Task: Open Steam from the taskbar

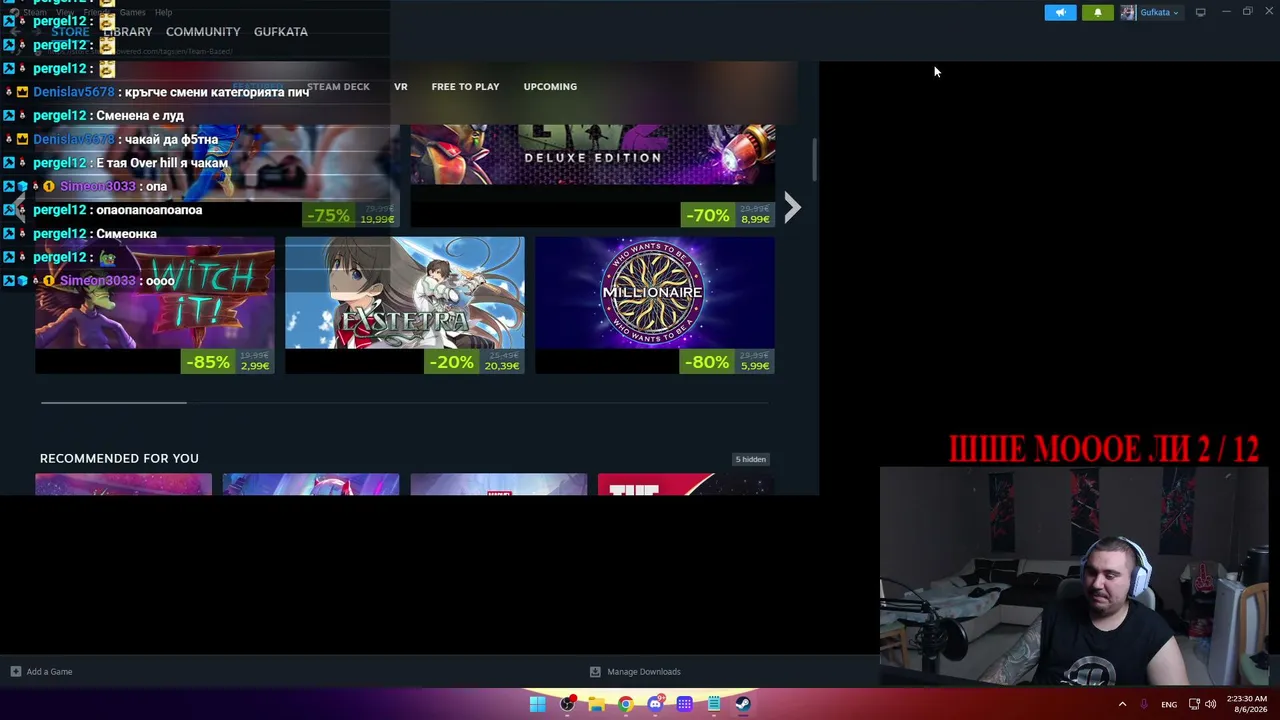Action: tap(743, 704)
